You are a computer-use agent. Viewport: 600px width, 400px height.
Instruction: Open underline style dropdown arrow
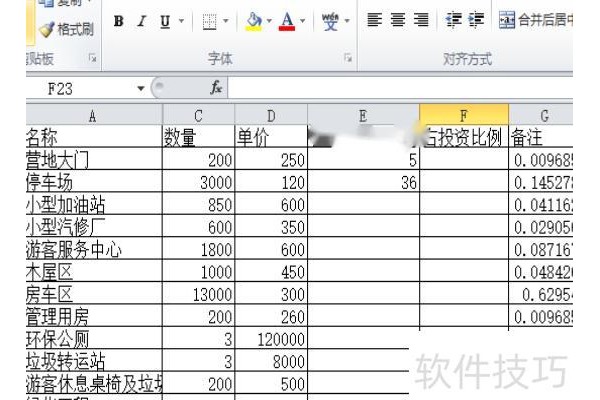181,21
